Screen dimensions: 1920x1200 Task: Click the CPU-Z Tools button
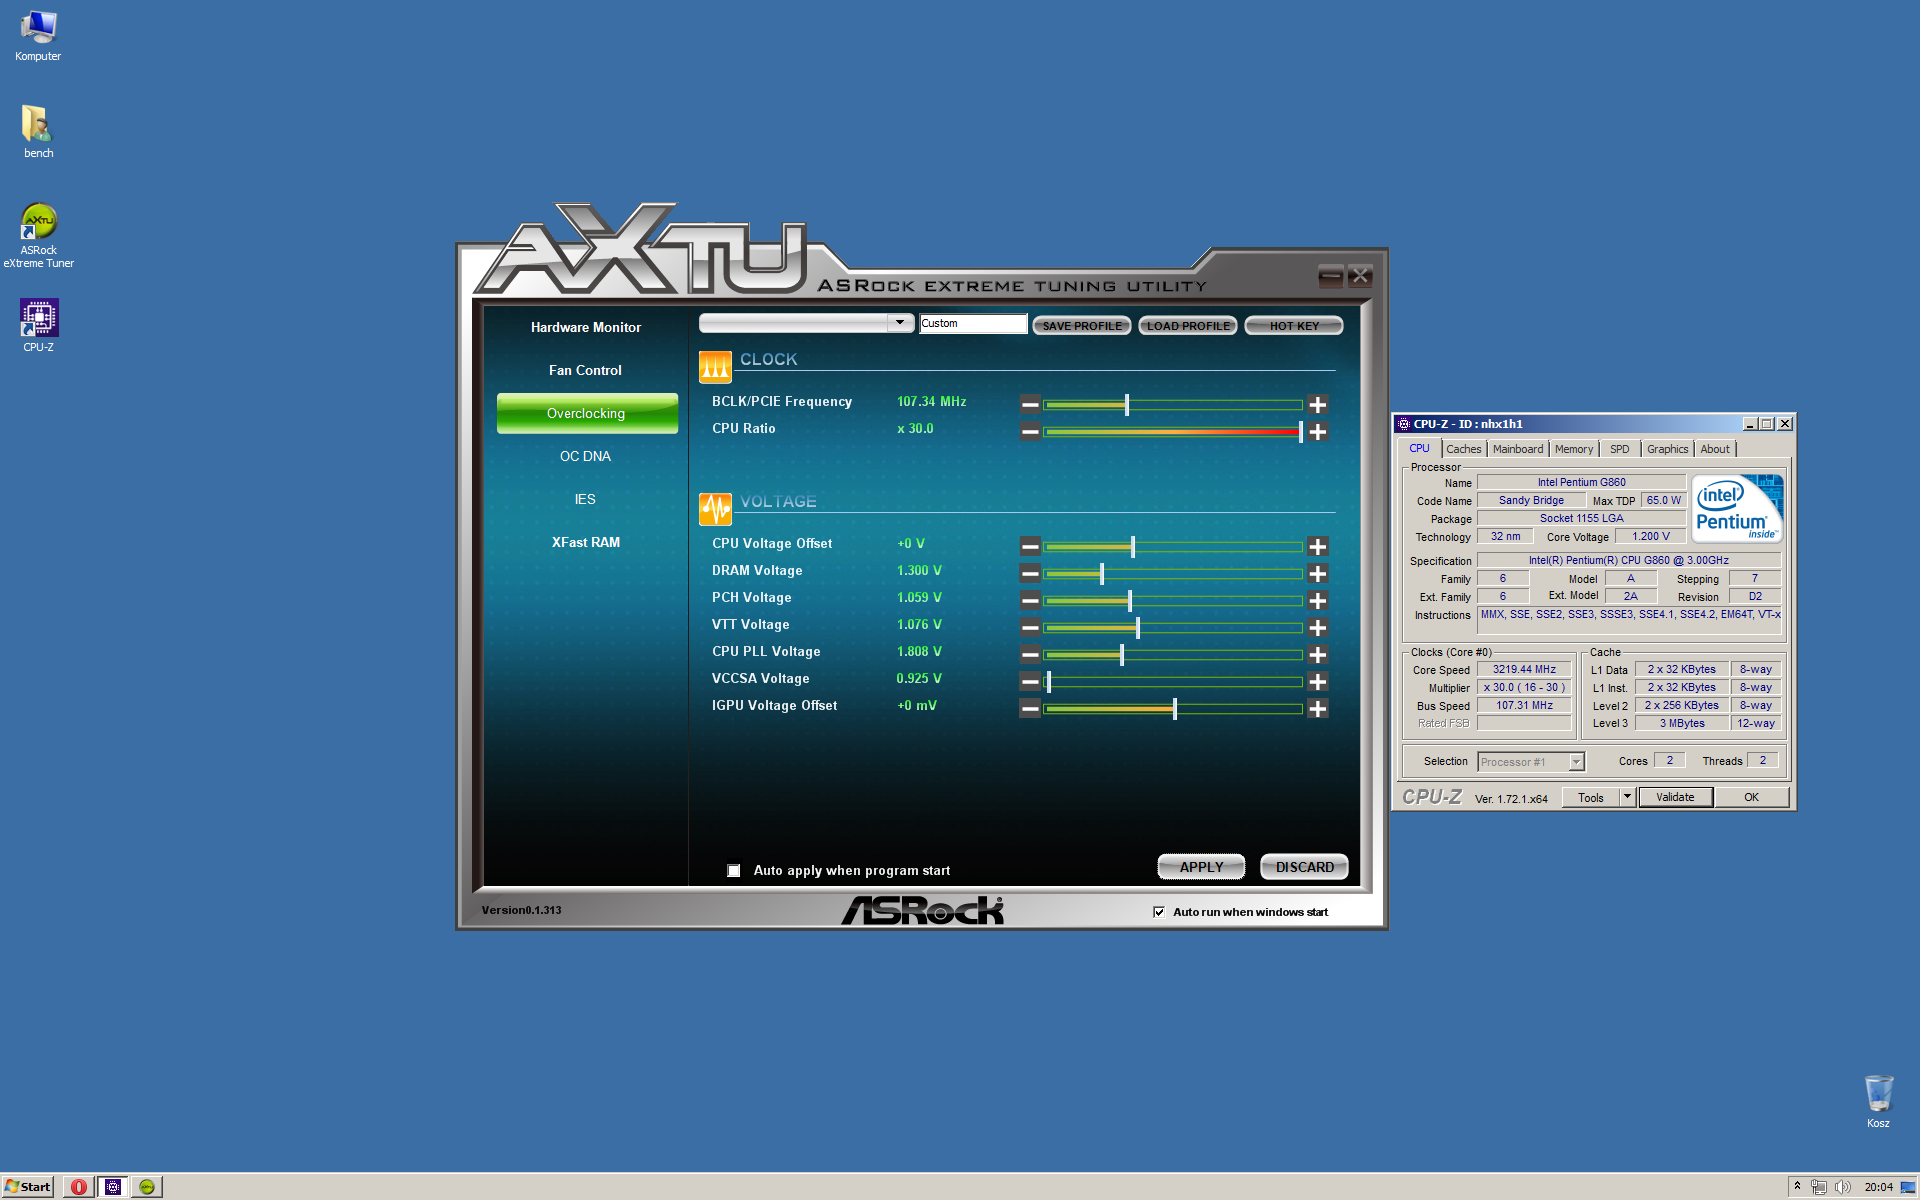(1591, 797)
